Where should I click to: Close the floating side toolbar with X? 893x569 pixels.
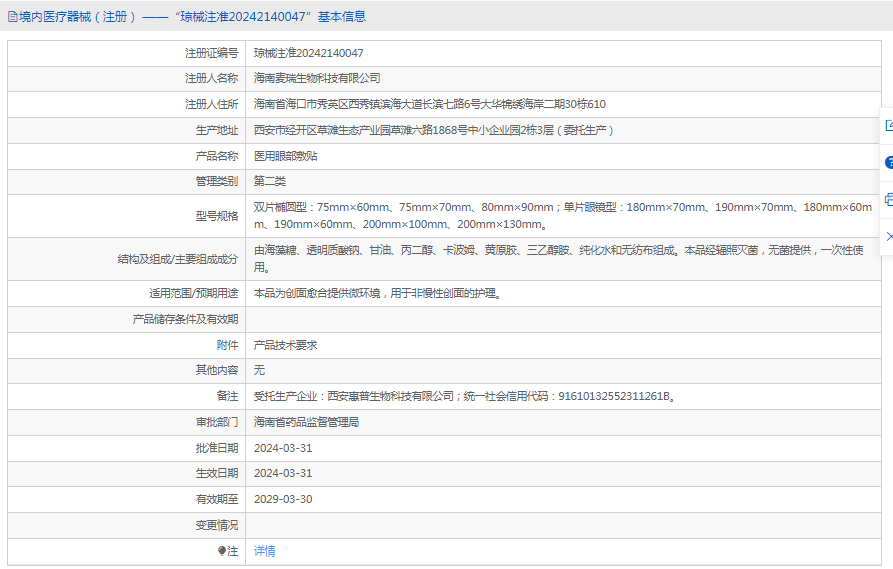tap(888, 236)
